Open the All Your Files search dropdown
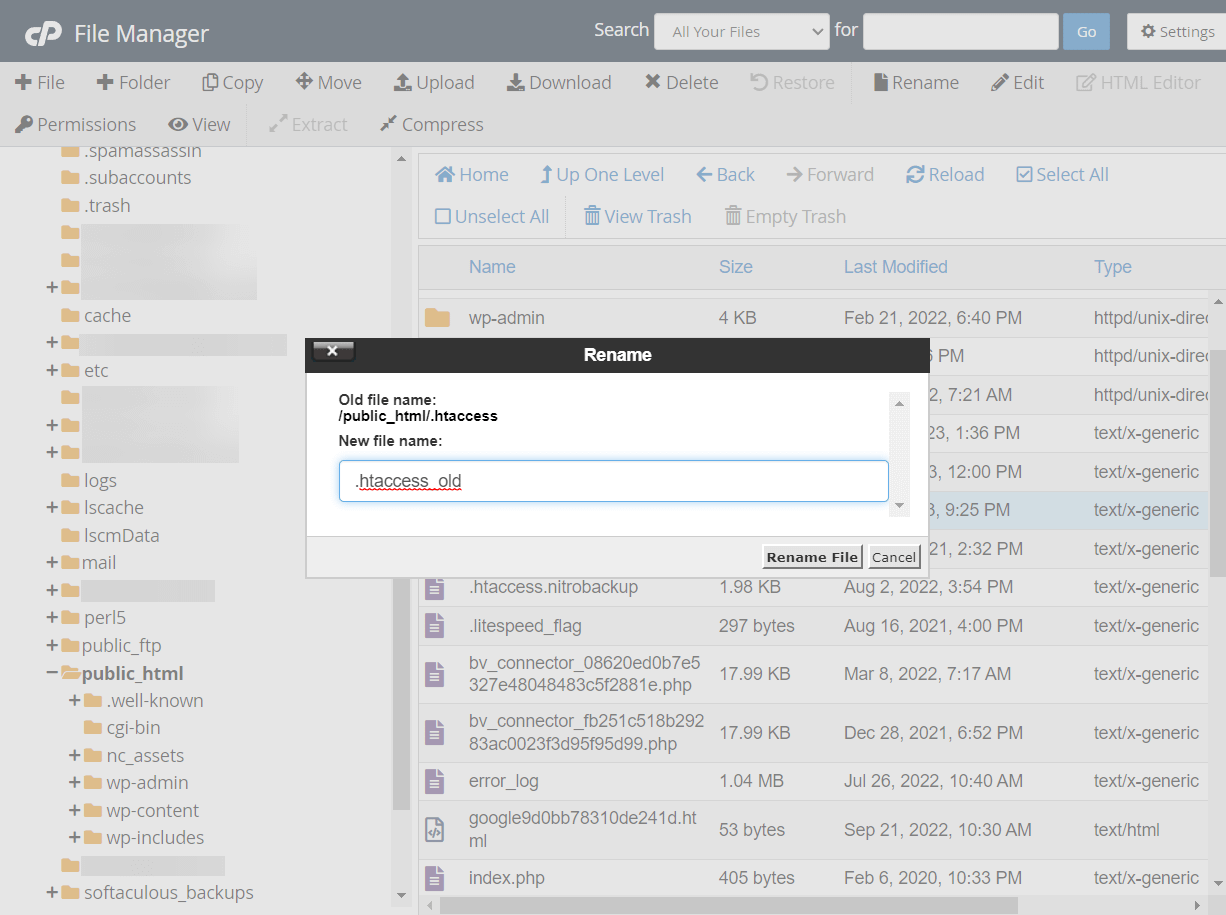This screenshot has width=1226, height=915. (x=741, y=31)
